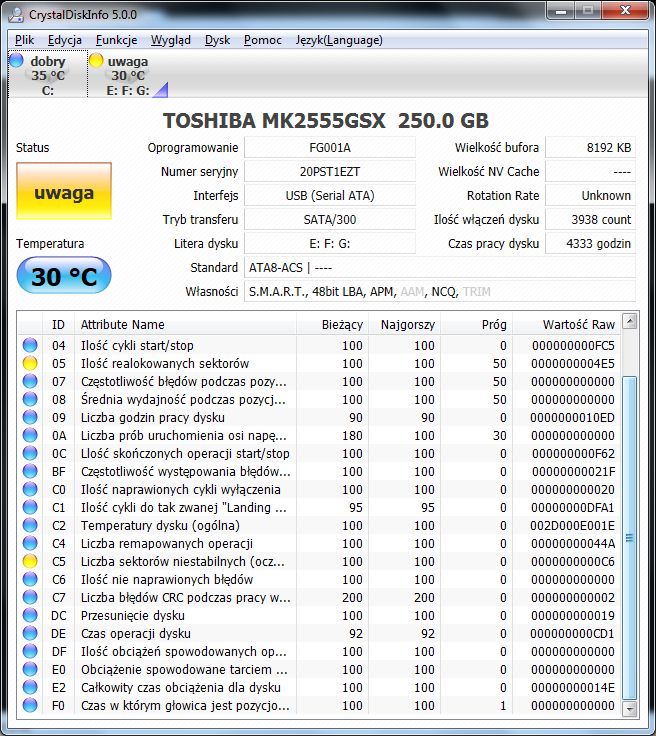The height and width of the screenshot is (736, 656).
Task: Click blue status orb for attribute DC
Action: (30, 615)
